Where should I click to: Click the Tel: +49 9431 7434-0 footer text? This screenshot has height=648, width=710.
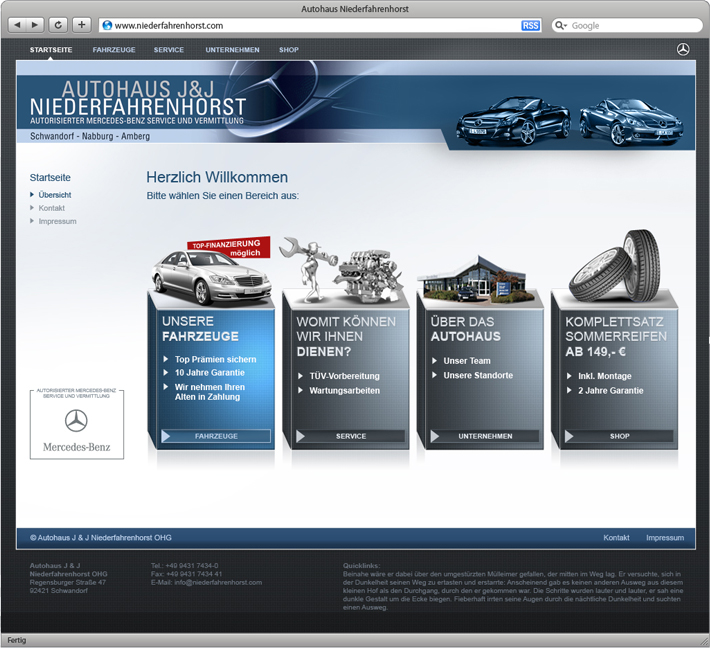pos(184,566)
